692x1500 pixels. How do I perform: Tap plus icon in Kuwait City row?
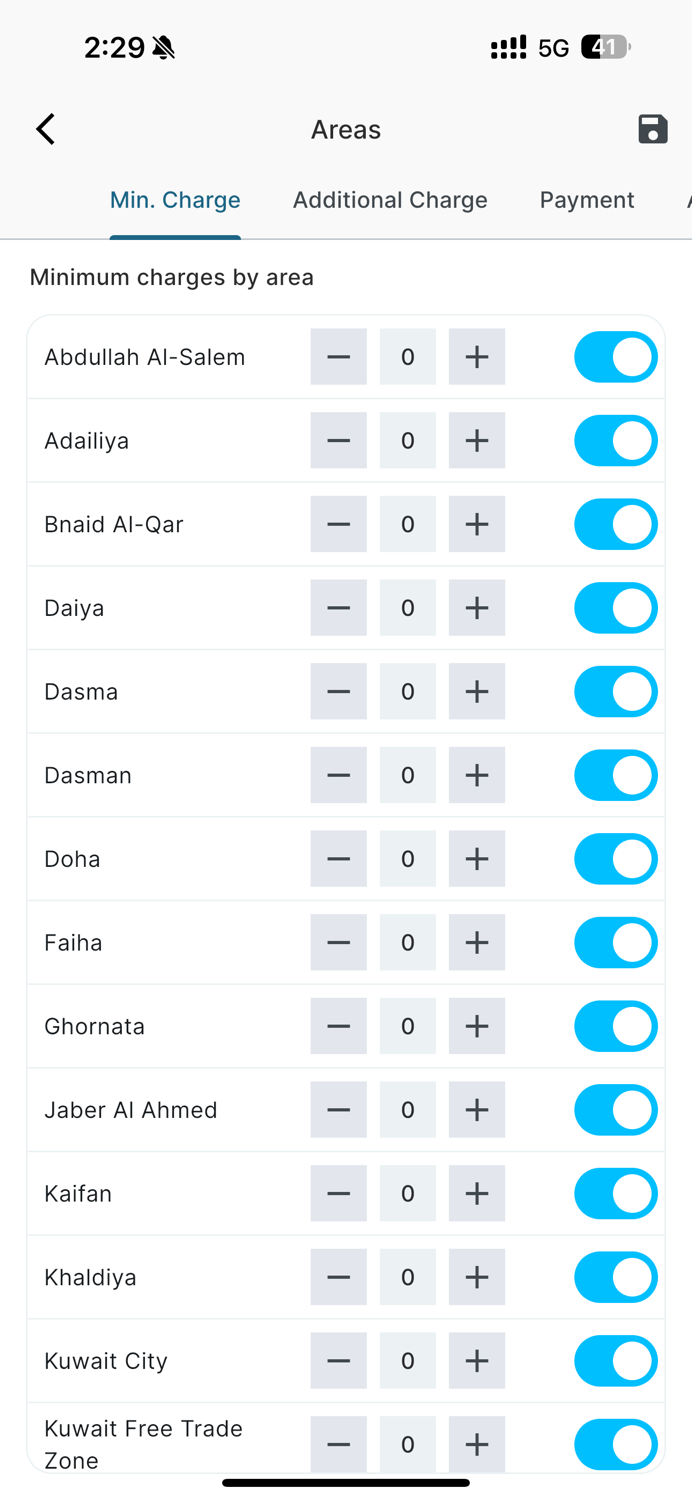pos(476,1361)
